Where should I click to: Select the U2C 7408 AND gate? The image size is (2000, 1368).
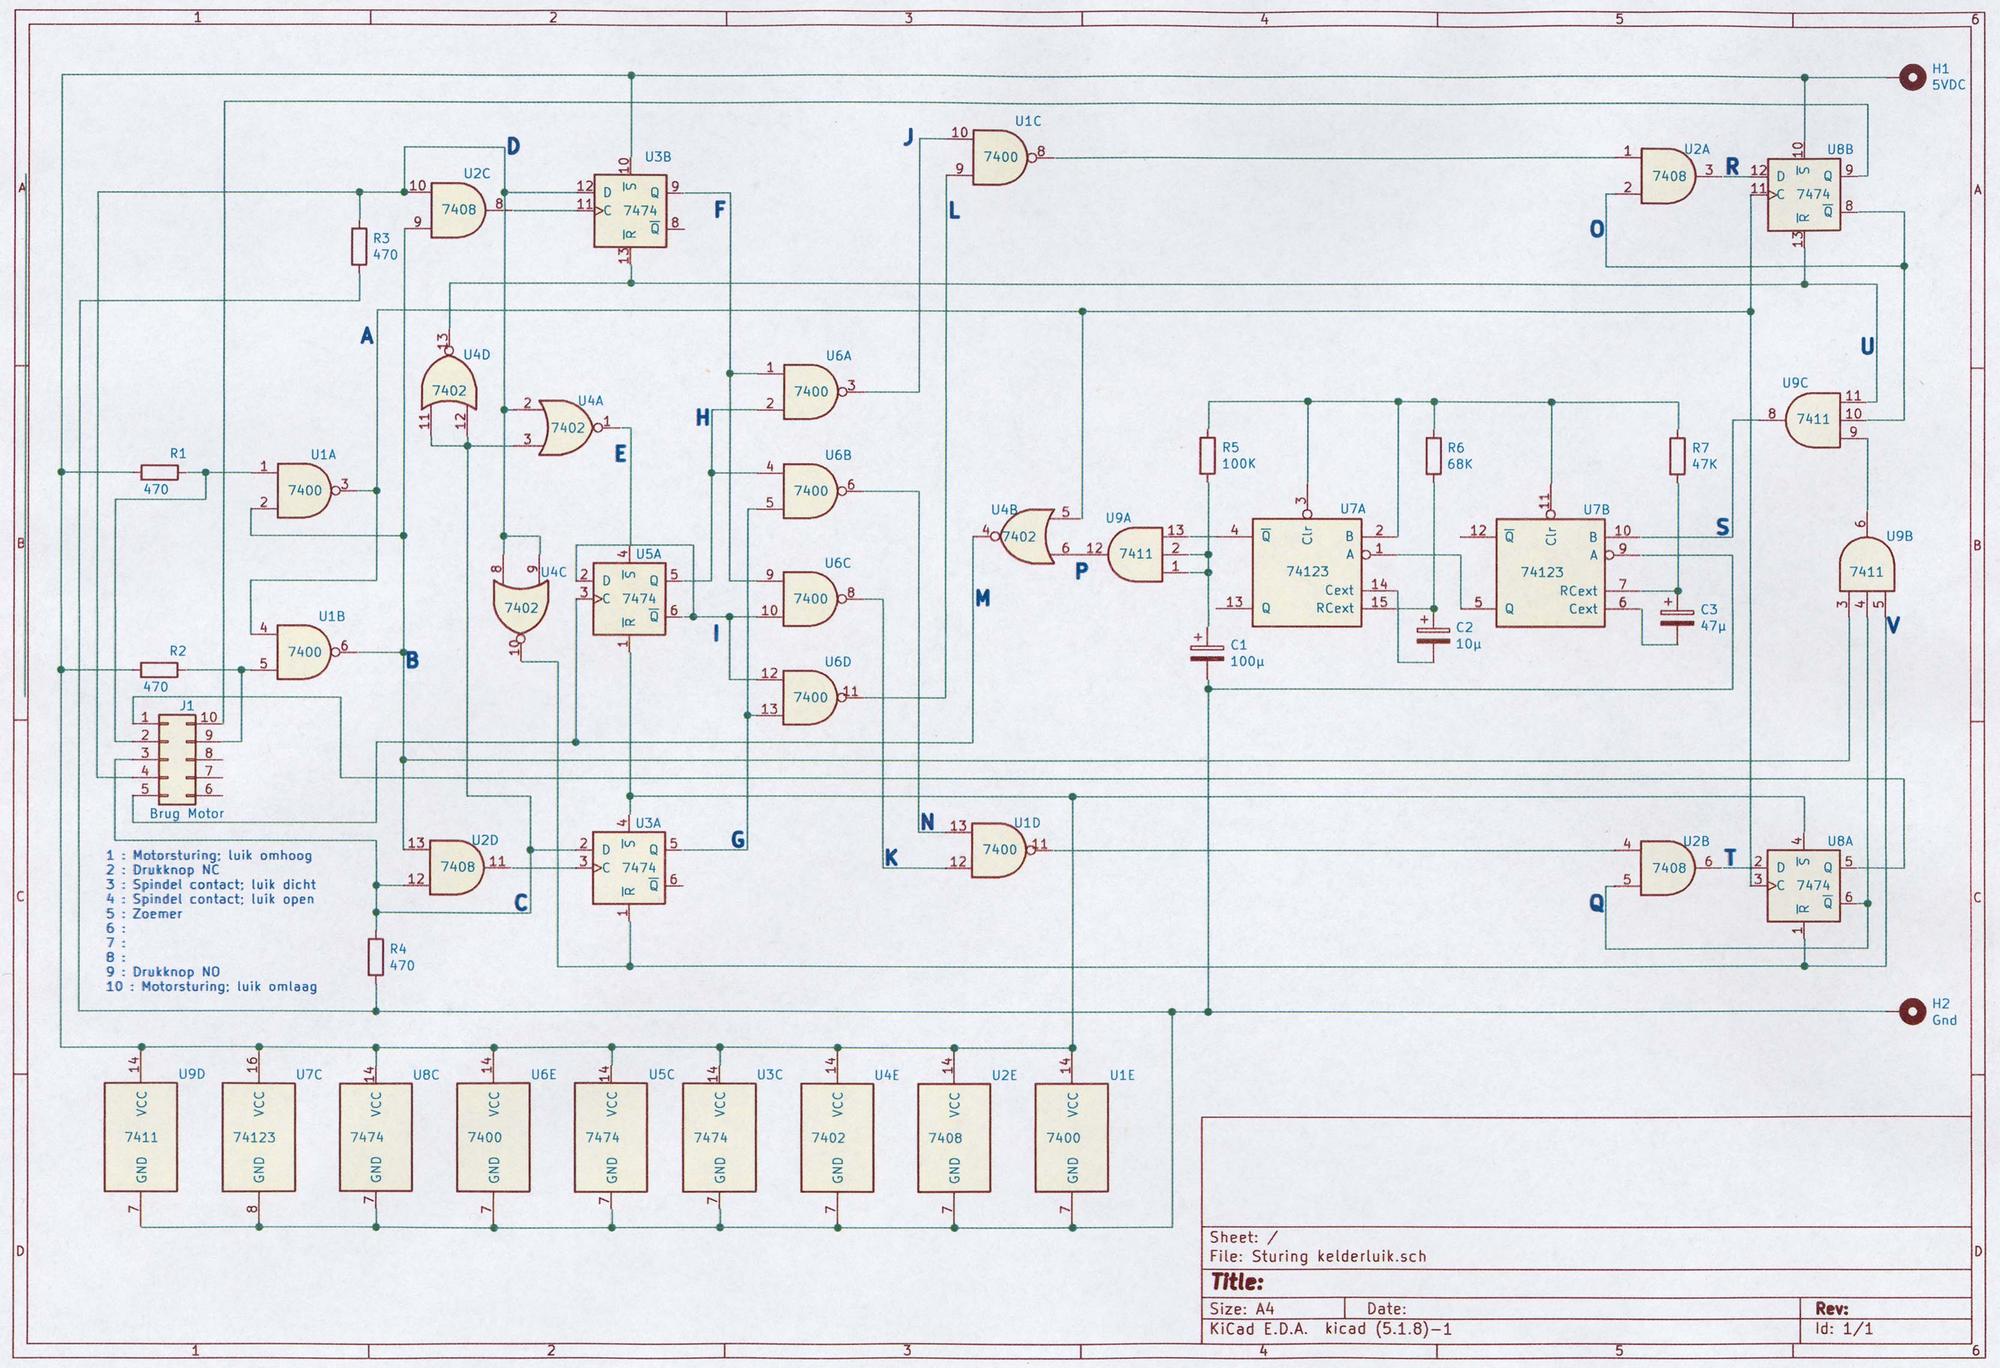457,209
